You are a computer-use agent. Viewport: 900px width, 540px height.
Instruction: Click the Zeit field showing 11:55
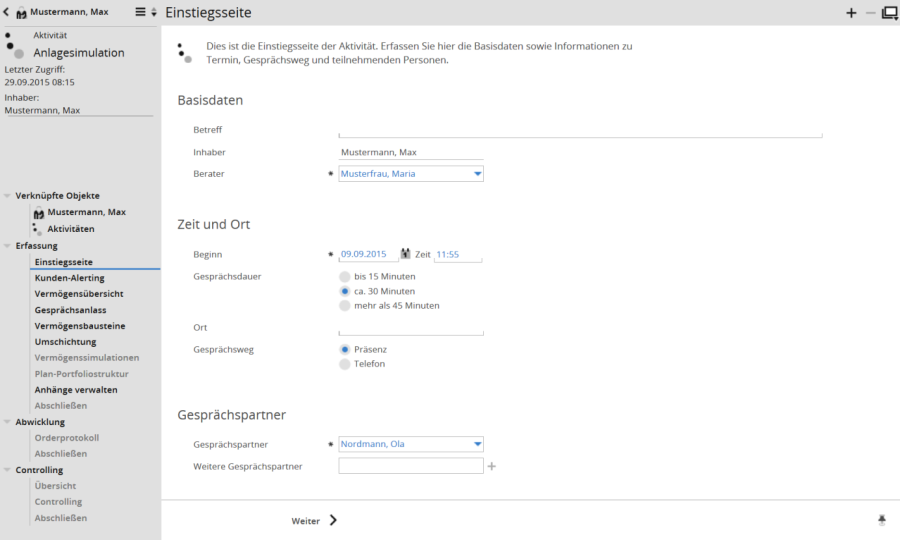[x=457, y=255]
